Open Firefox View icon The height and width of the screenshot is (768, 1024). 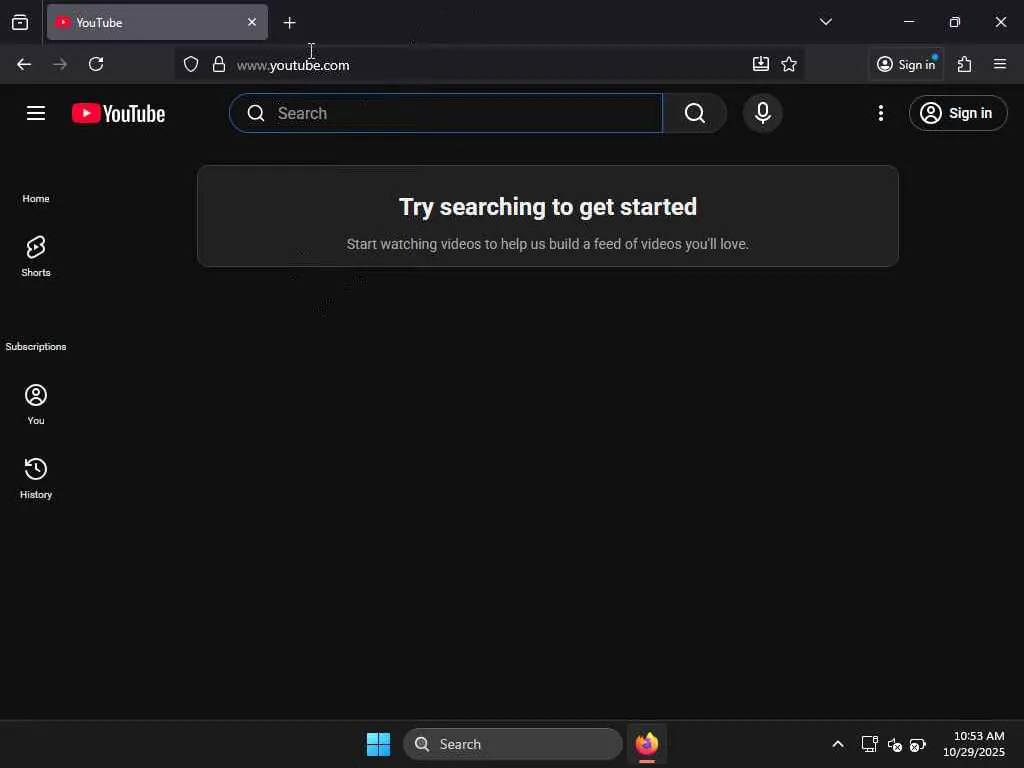click(x=20, y=23)
